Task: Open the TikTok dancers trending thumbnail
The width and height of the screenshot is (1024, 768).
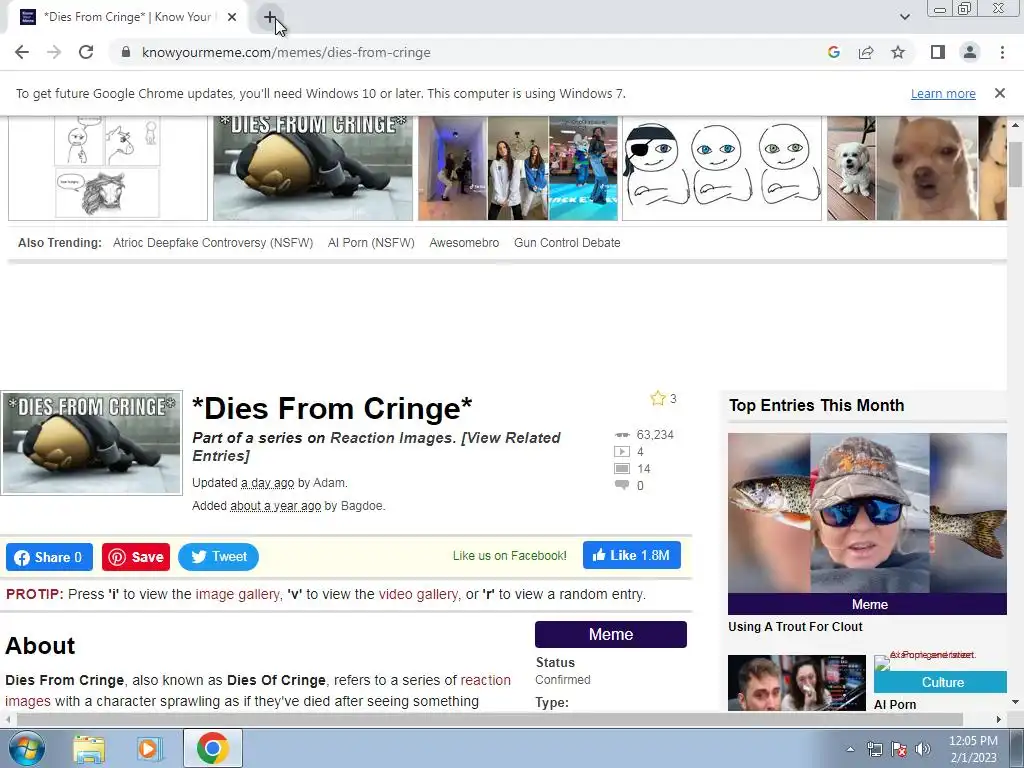Action: click(518, 168)
